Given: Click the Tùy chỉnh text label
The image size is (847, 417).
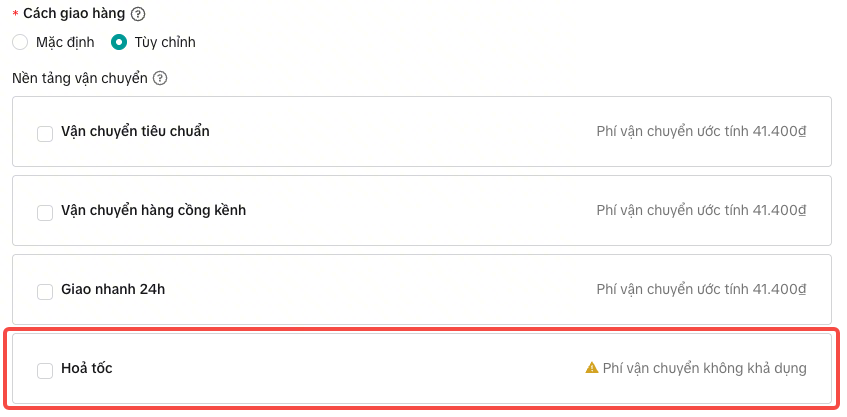Looking at the screenshot, I should [x=165, y=43].
